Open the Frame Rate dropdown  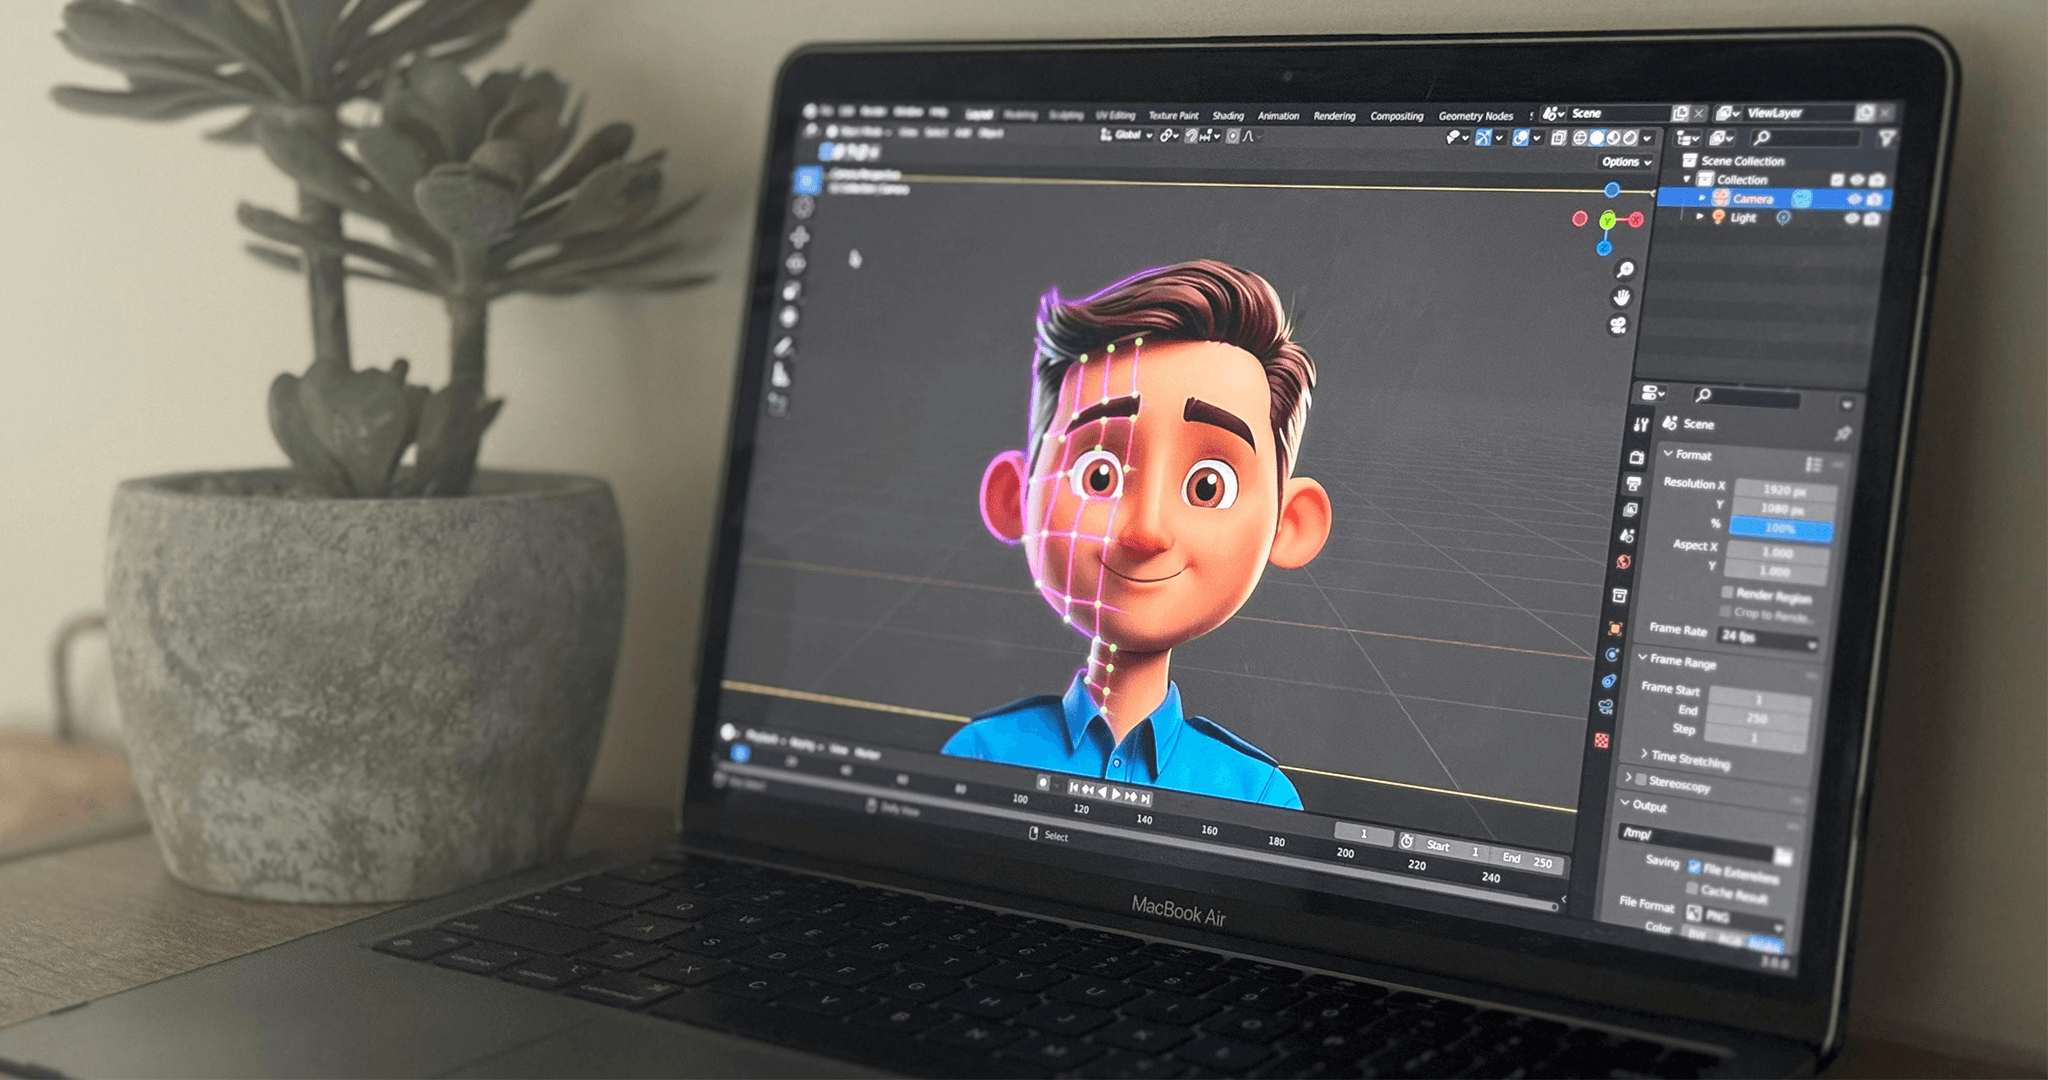1767,638
